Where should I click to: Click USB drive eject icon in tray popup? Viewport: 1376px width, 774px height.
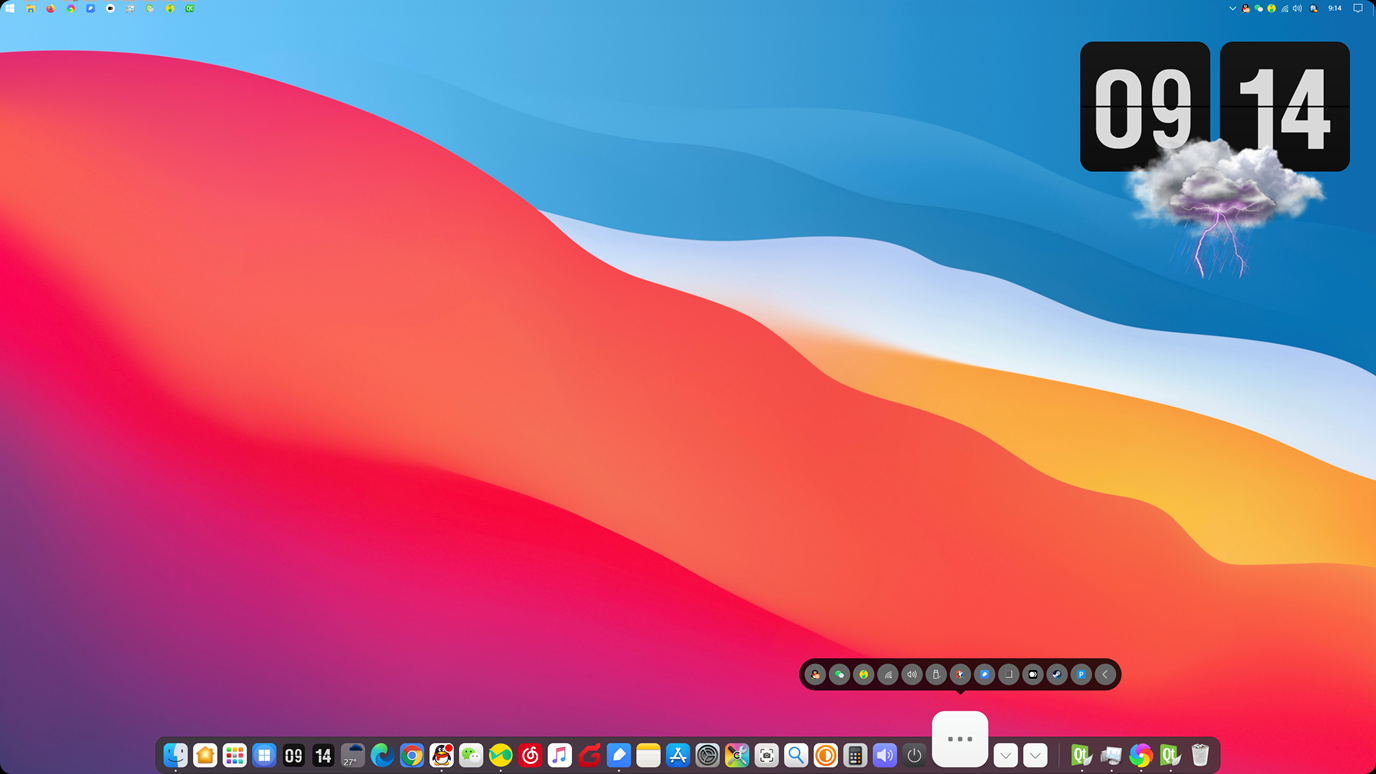(x=936, y=675)
